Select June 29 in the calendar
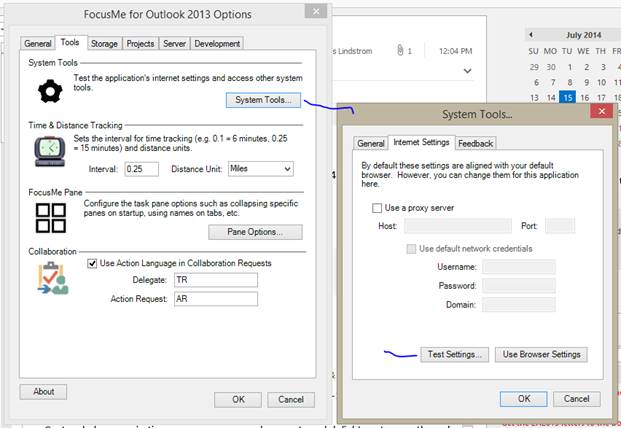Viewport: 621px width, 428px height. point(534,67)
